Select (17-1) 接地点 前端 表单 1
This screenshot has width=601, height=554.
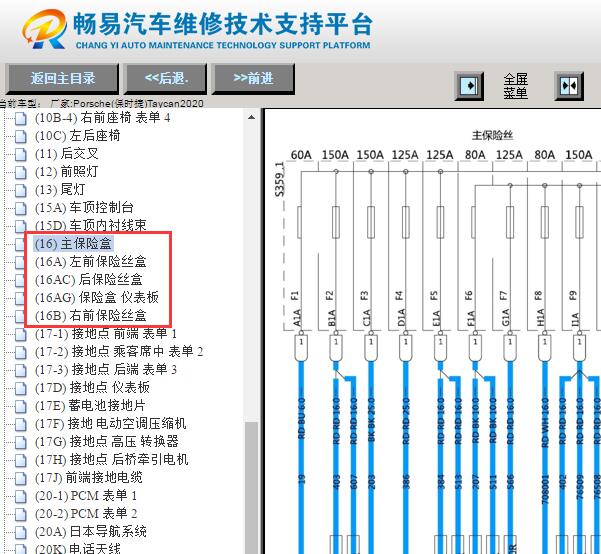(x=106, y=334)
